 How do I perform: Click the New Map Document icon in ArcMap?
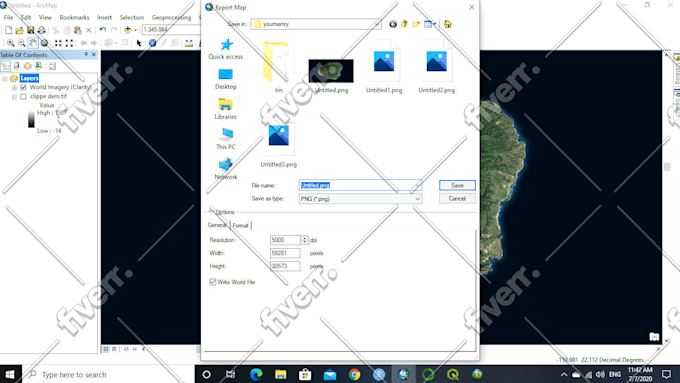(x=8, y=30)
